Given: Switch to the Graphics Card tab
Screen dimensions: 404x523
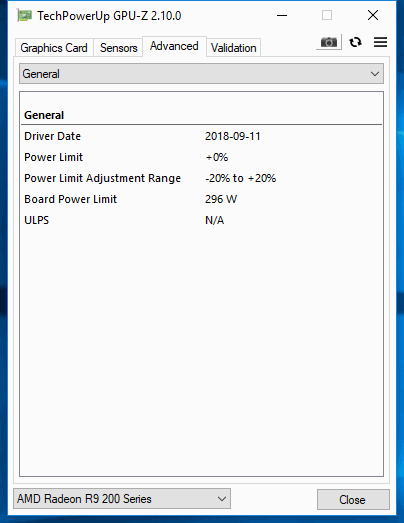Looking at the screenshot, I should 54,48.
